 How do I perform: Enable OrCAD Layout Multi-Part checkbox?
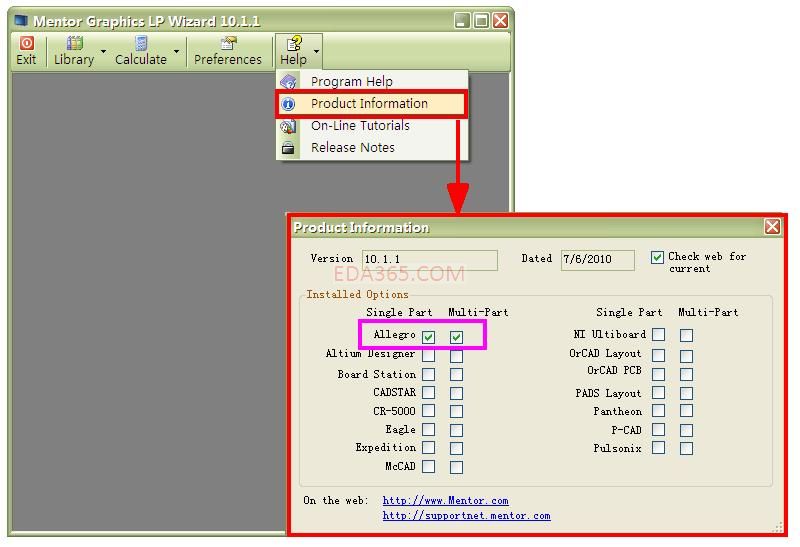pyautogui.click(x=686, y=355)
